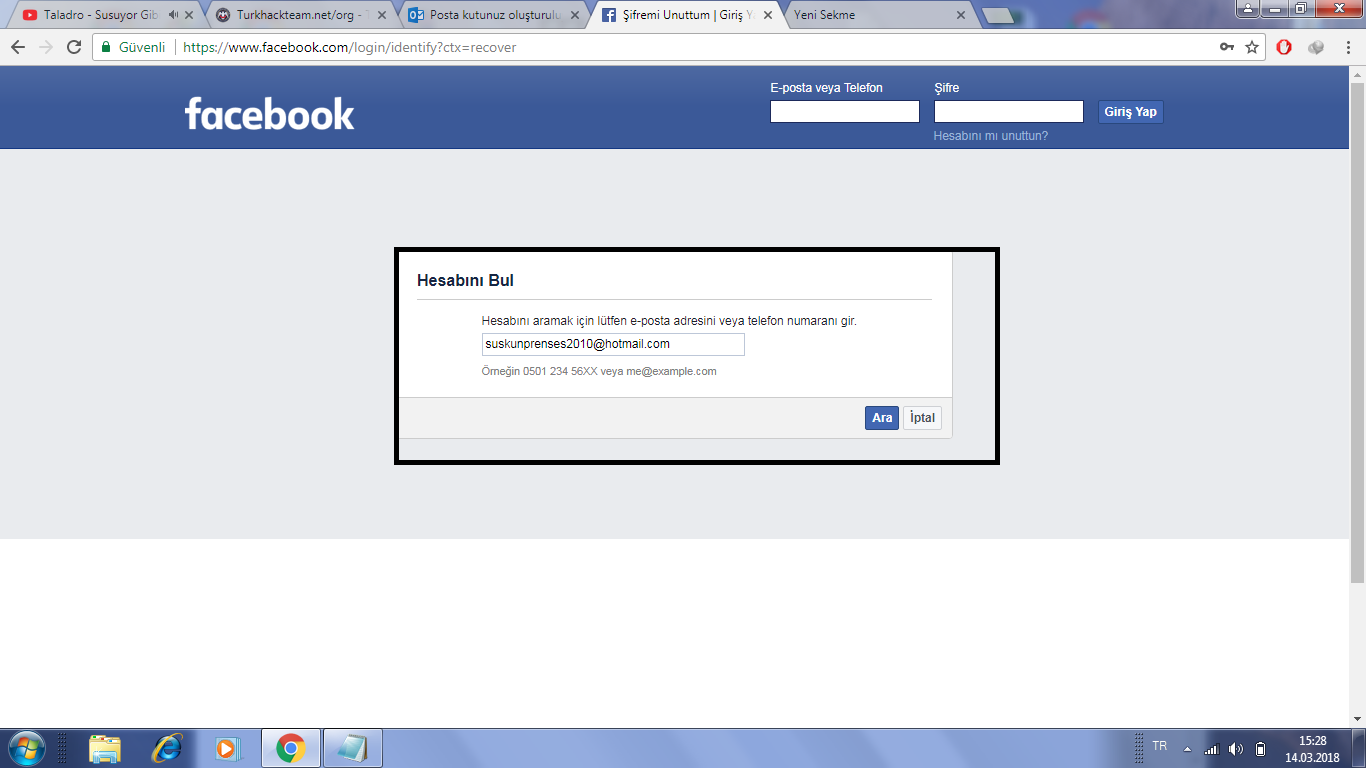This screenshot has width=1366, height=768.
Task: Click Hesabını mı unuttun? link
Action: coord(991,136)
